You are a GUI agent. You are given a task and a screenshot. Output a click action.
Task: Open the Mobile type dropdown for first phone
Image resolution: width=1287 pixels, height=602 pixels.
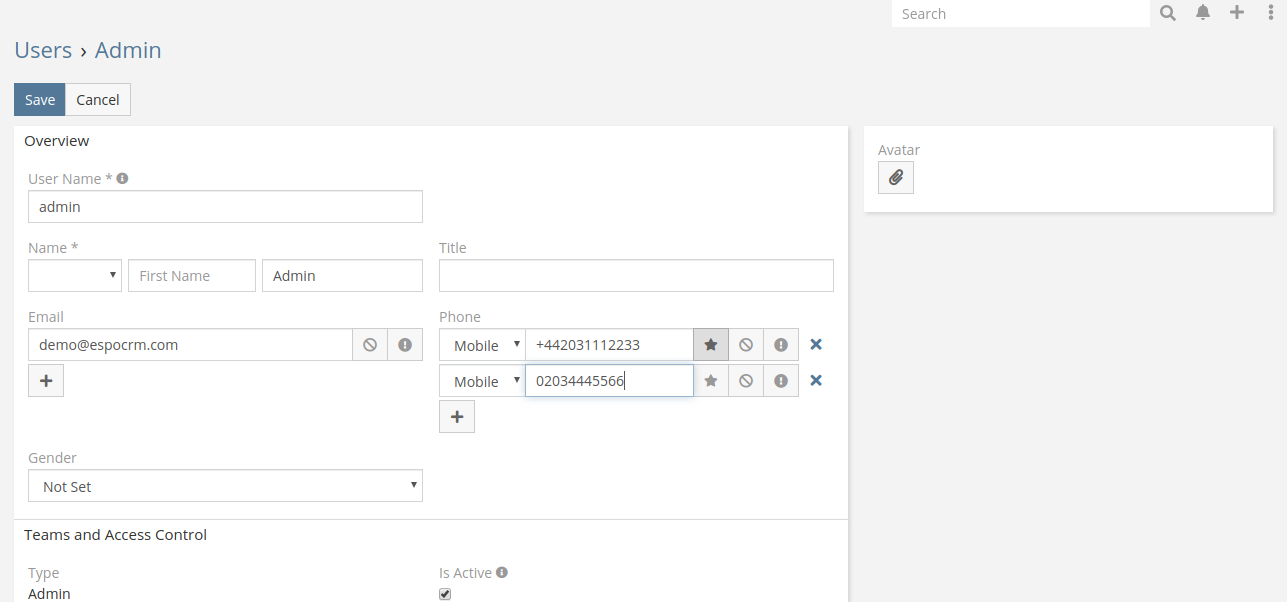tap(482, 345)
